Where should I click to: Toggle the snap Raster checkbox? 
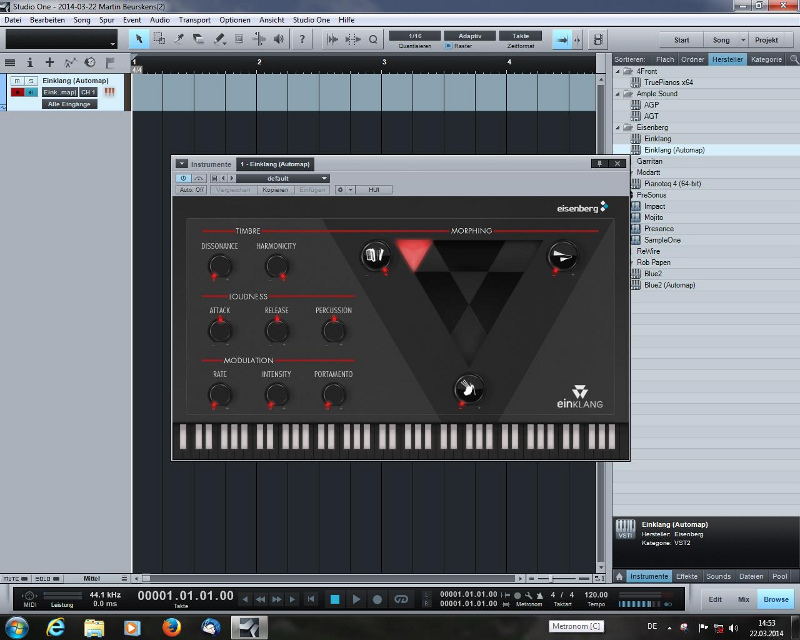point(448,46)
